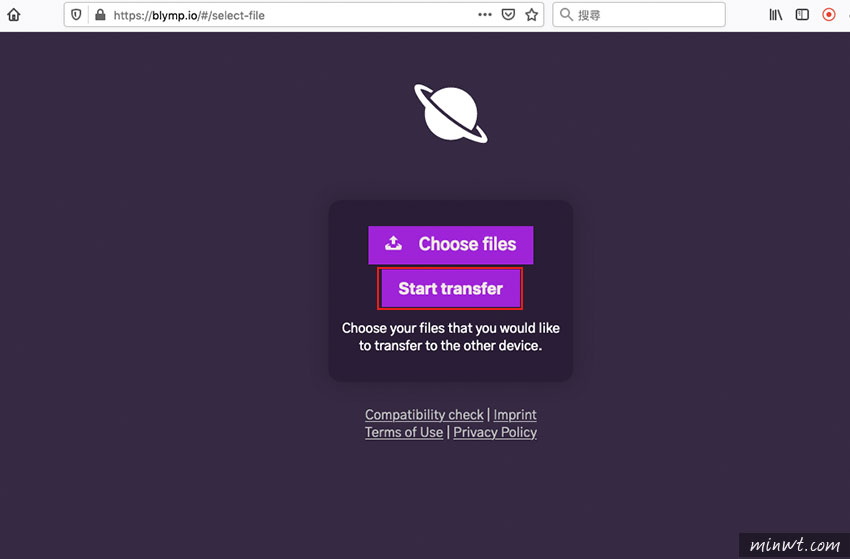Open the Compatibility check link
This screenshot has height=559, width=850.
click(x=424, y=415)
